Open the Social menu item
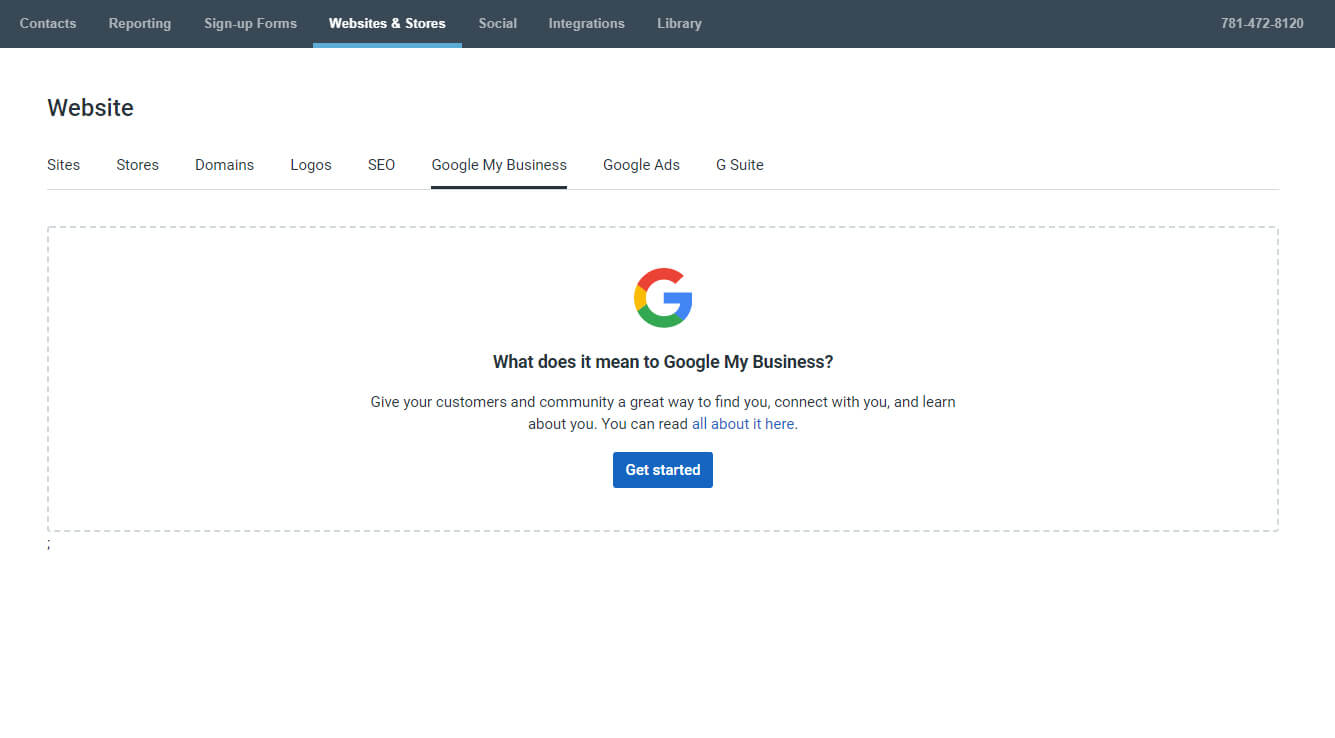1335x738 pixels. pos(497,23)
